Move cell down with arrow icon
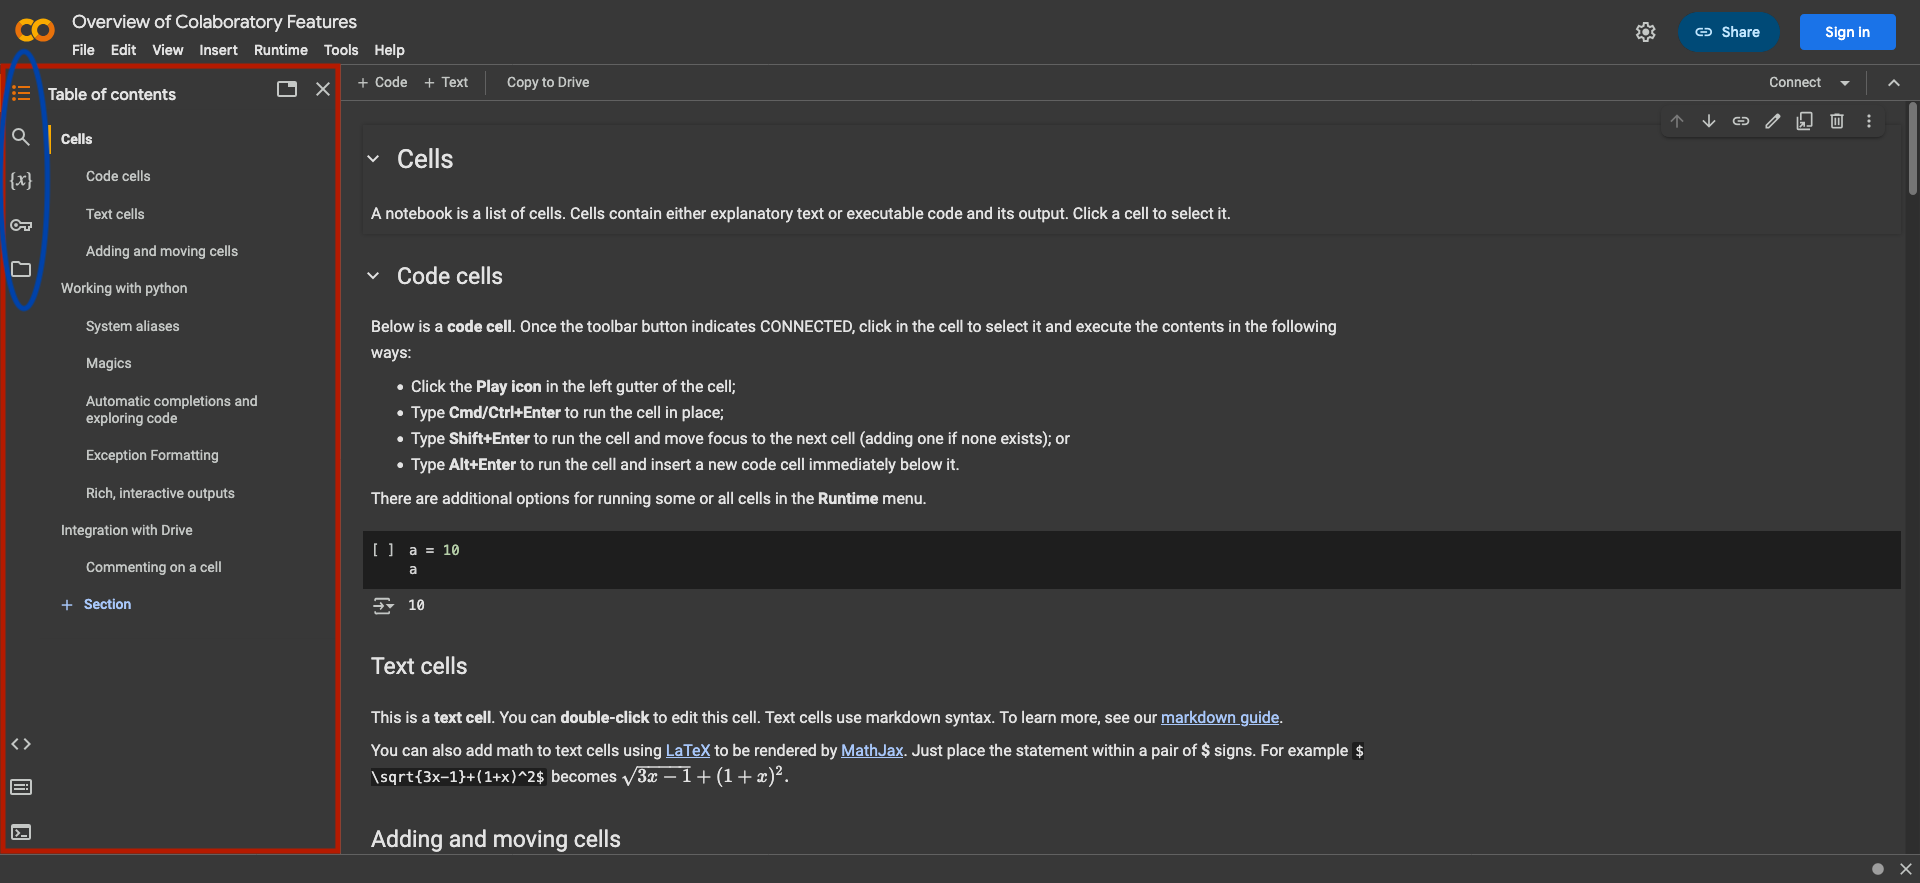 [1709, 121]
